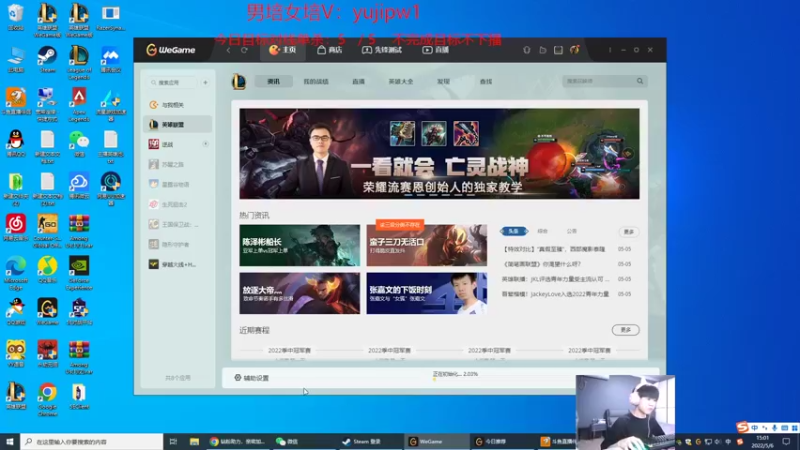
Task: Open Windows Start menu
Action: (10, 441)
